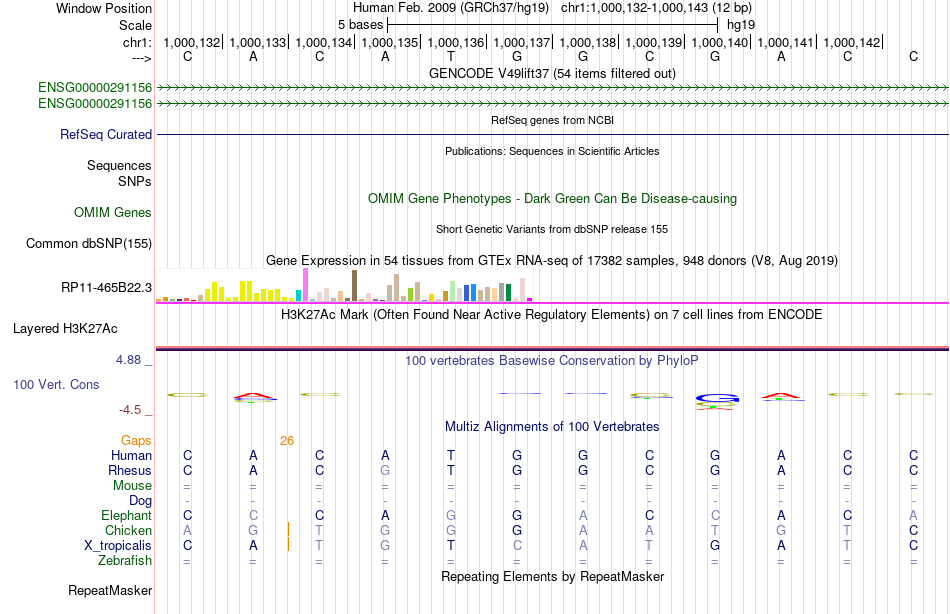Click the Window Position label
This screenshot has width=950, height=614.
[104, 8]
